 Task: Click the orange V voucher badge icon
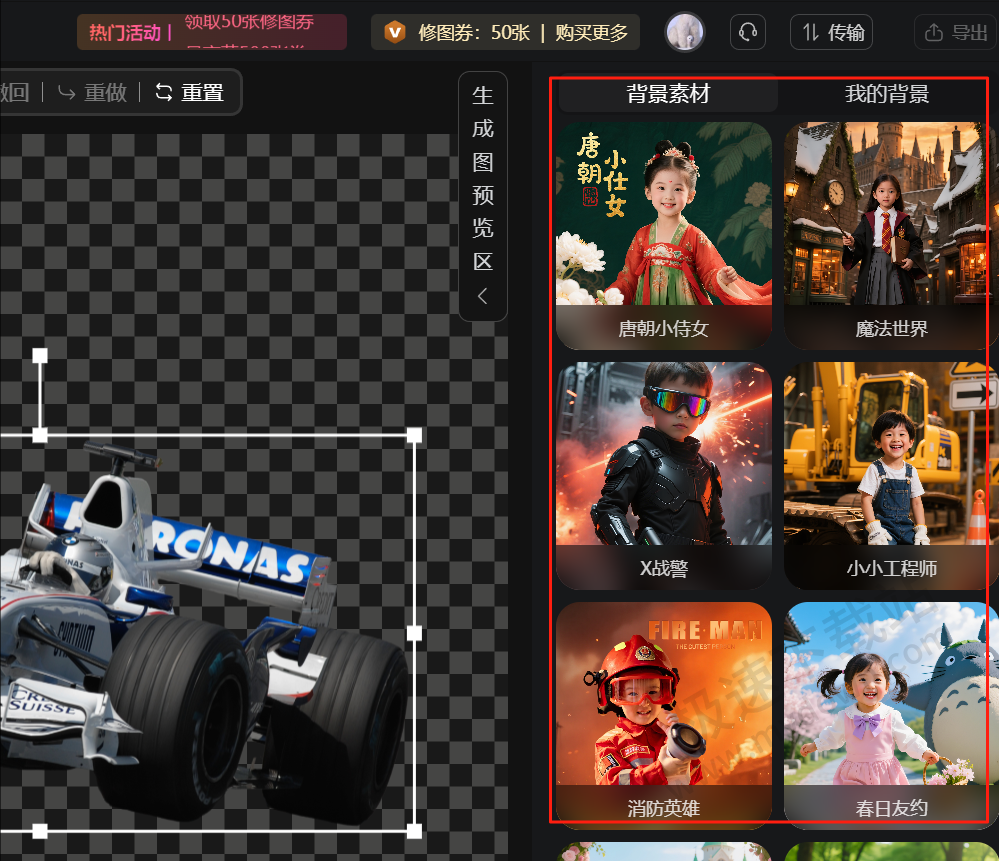pyautogui.click(x=396, y=32)
